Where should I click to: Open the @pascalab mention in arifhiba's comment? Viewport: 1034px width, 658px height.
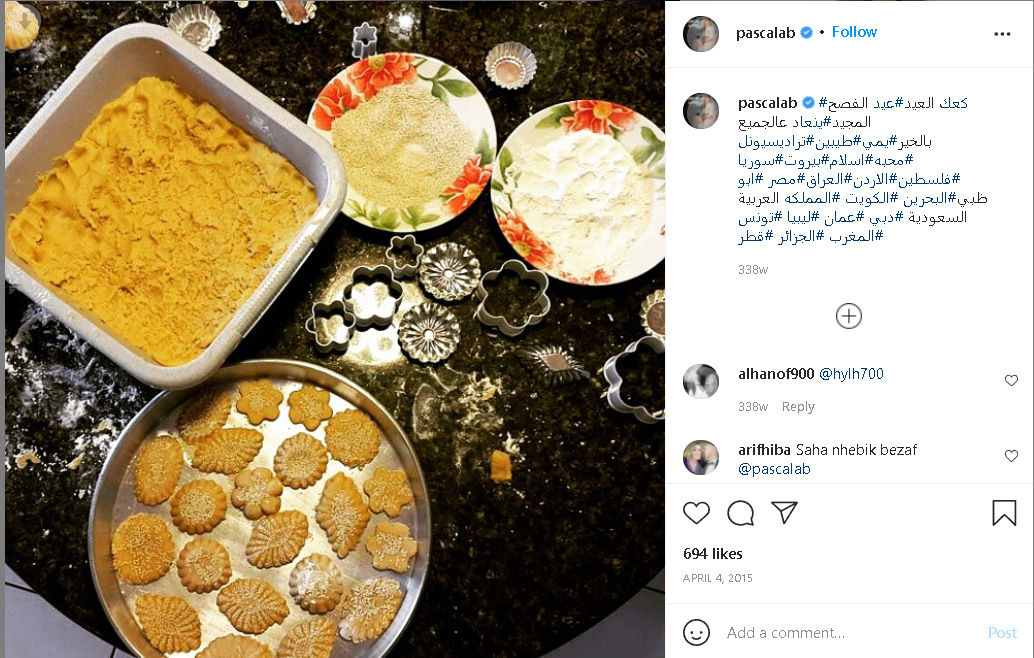click(x=774, y=469)
